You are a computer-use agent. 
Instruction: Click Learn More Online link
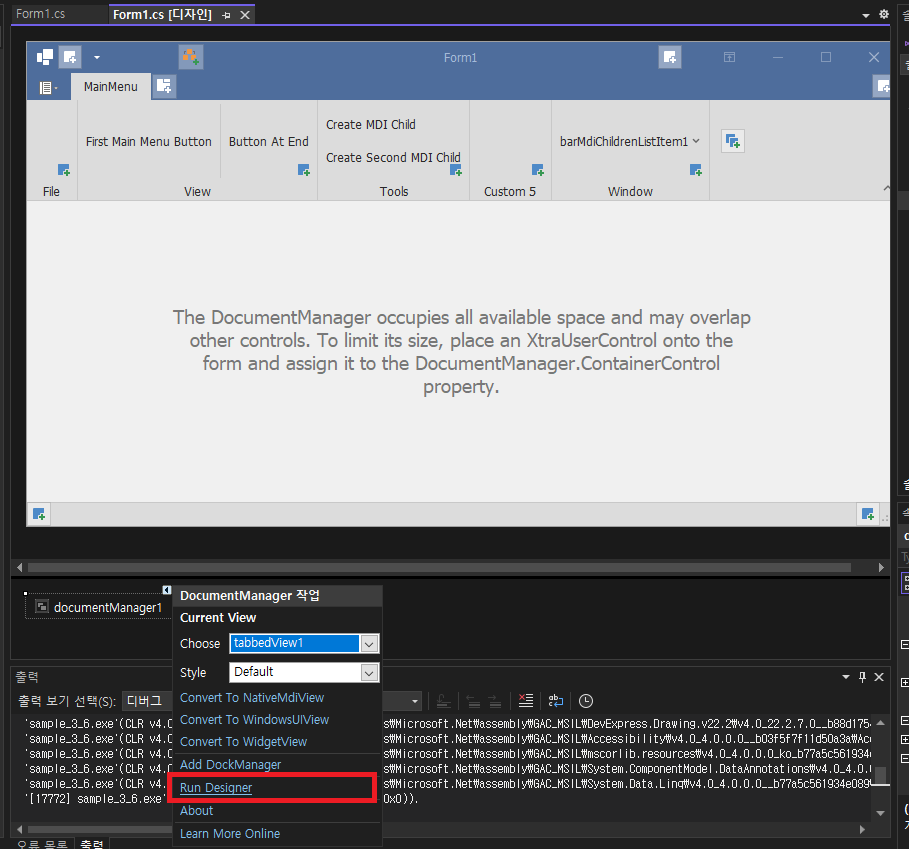(x=230, y=834)
